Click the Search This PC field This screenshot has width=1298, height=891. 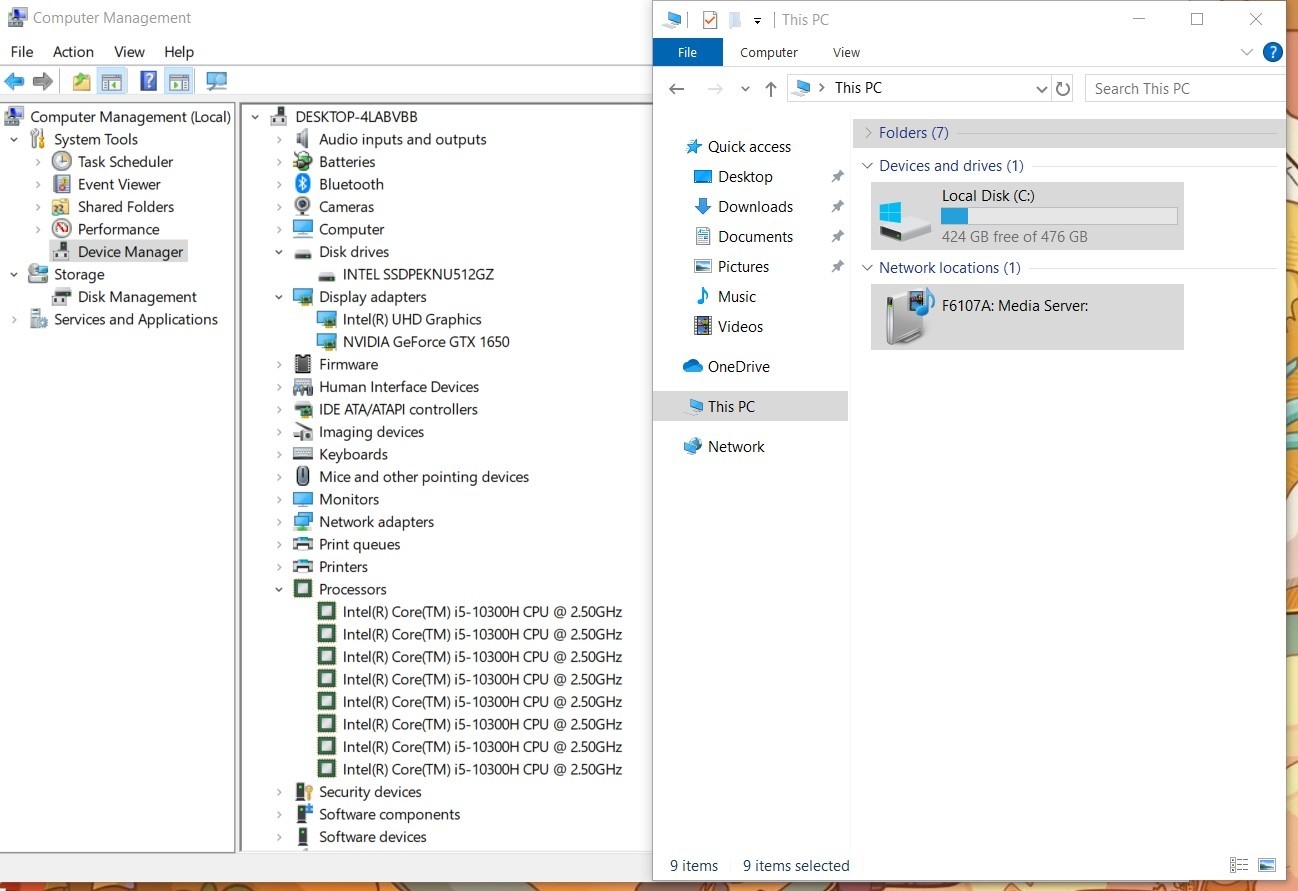1184,89
